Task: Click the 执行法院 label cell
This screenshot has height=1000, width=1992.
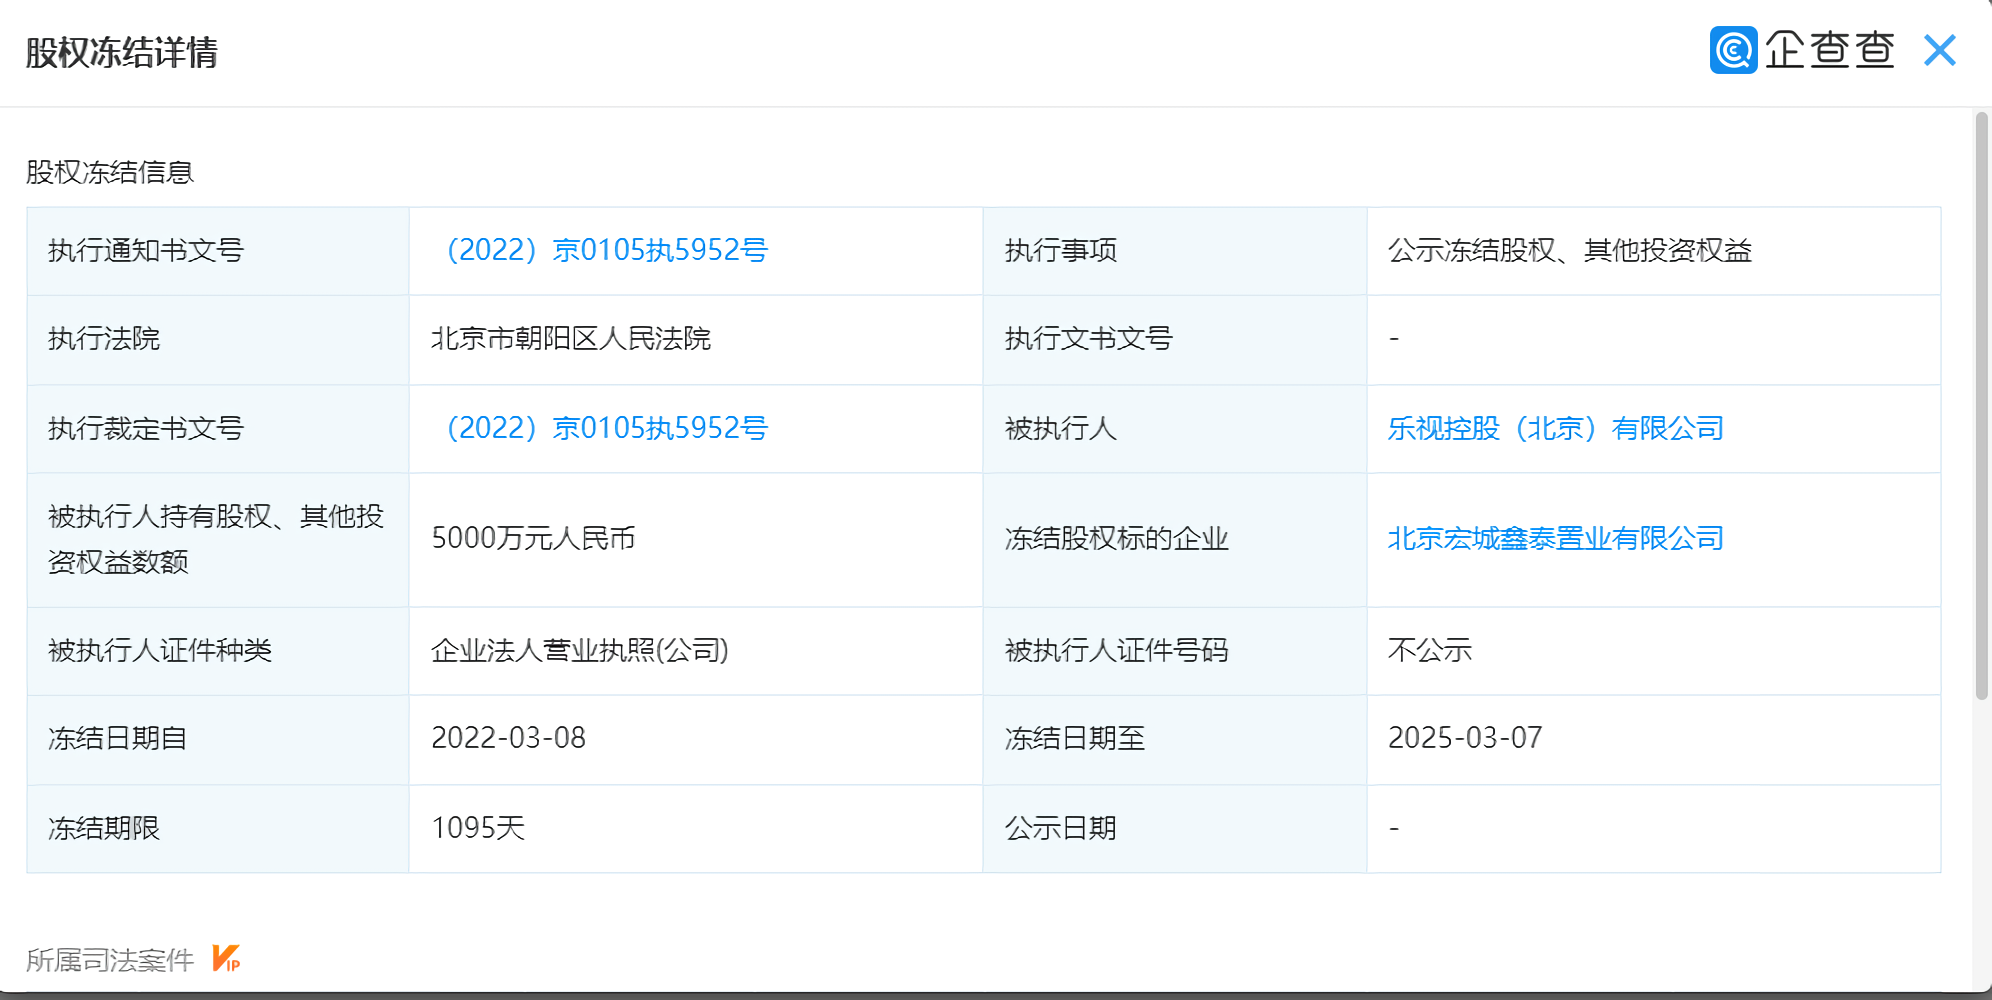Action: click(x=218, y=339)
